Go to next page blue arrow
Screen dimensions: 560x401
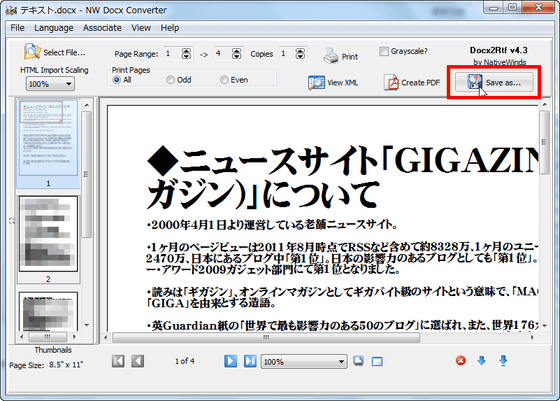[230, 361]
